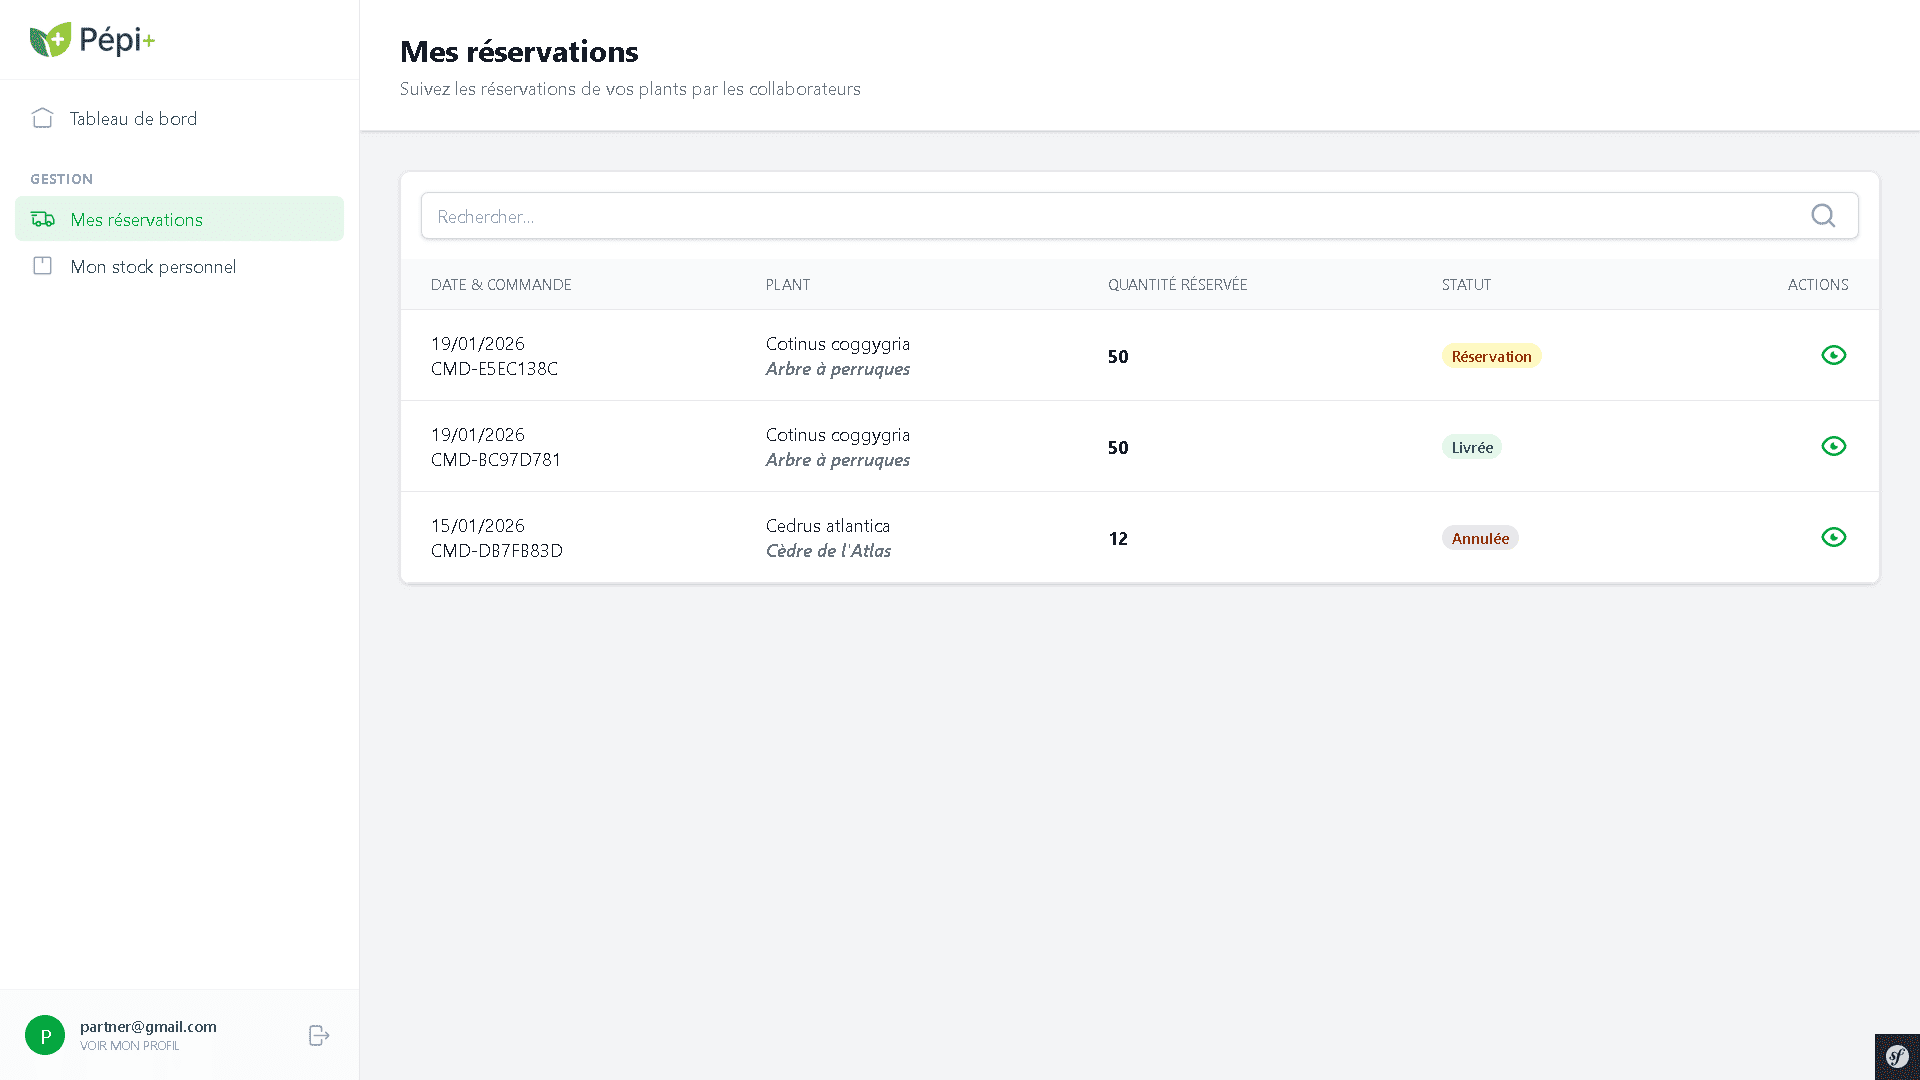Click the VOIR MON PROFIL link

130,1046
